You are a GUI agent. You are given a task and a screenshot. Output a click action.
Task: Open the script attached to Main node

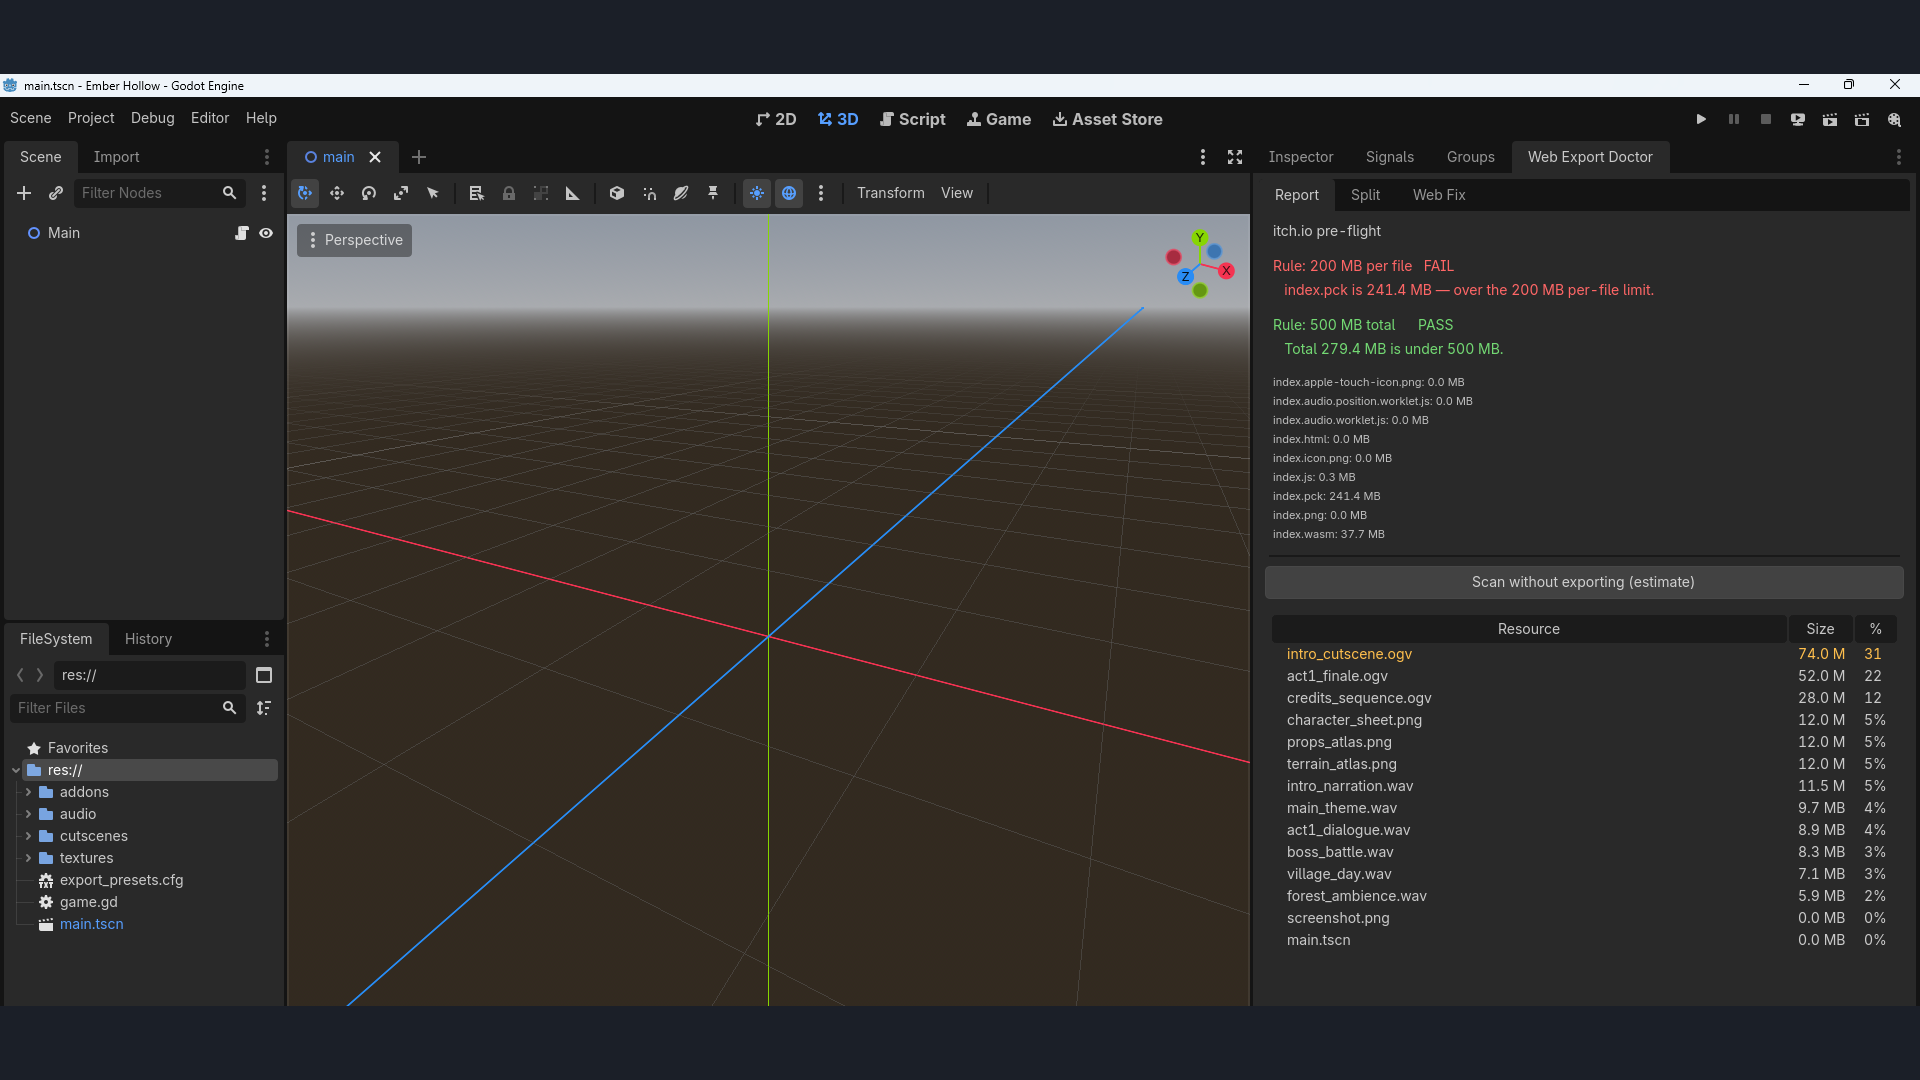(x=241, y=233)
